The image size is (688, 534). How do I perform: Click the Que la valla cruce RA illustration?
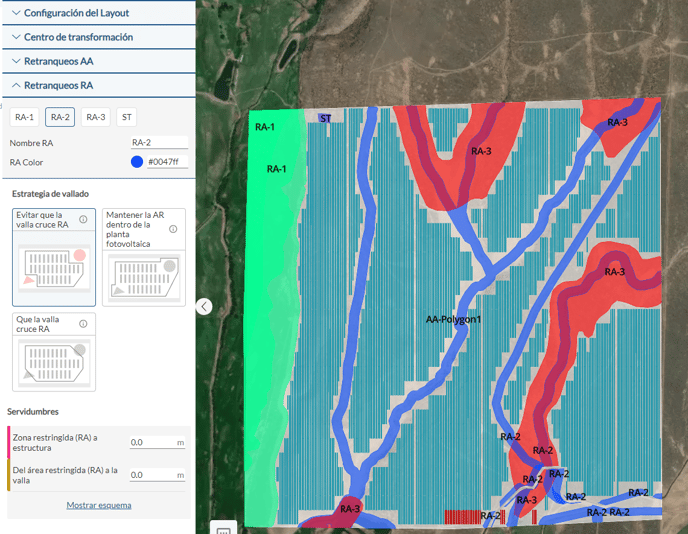tap(54, 364)
